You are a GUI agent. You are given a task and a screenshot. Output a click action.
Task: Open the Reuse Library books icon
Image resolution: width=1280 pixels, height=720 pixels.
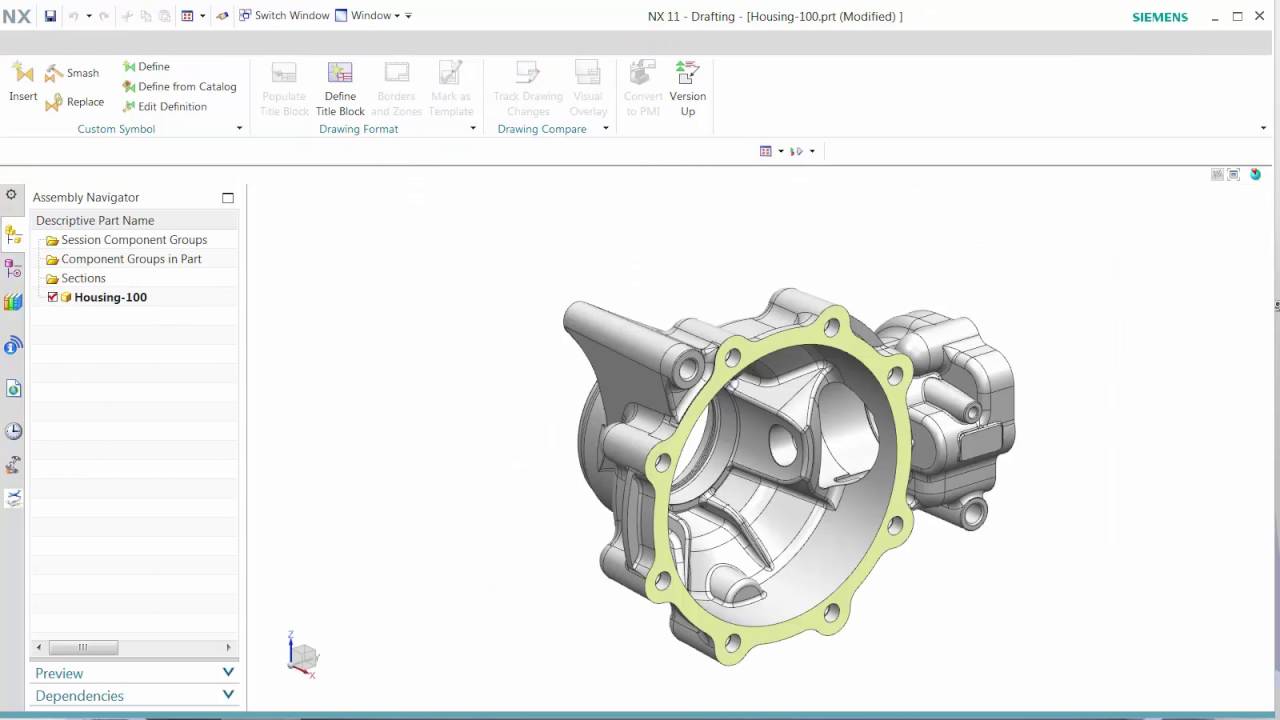tap(13, 301)
